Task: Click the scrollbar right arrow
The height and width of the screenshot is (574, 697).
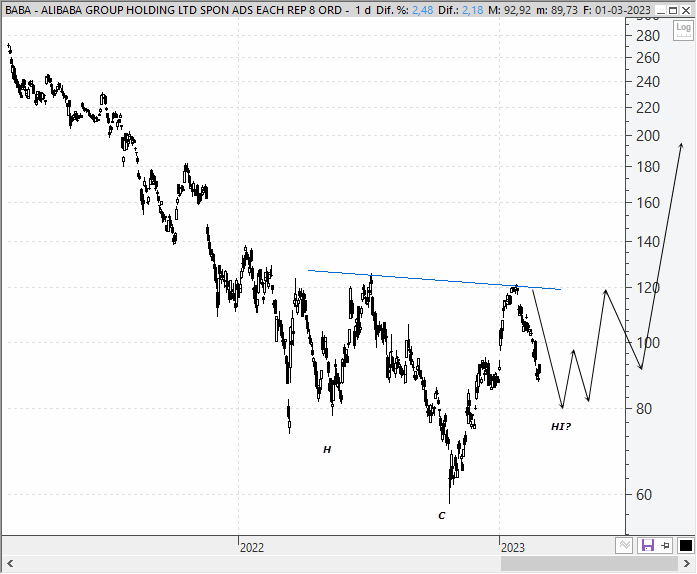Action: (686, 564)
